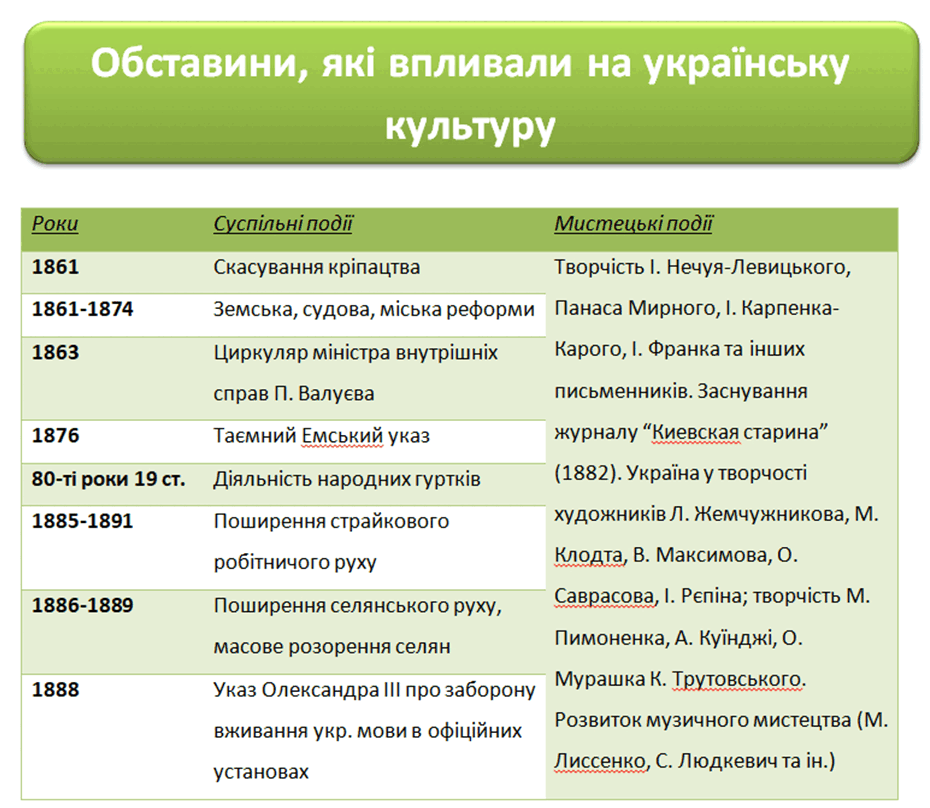The width and height of the screenshot is (930, 808).
Task: Select the line "Розвиток музичного мистецтва (М."
Action: 721,720
